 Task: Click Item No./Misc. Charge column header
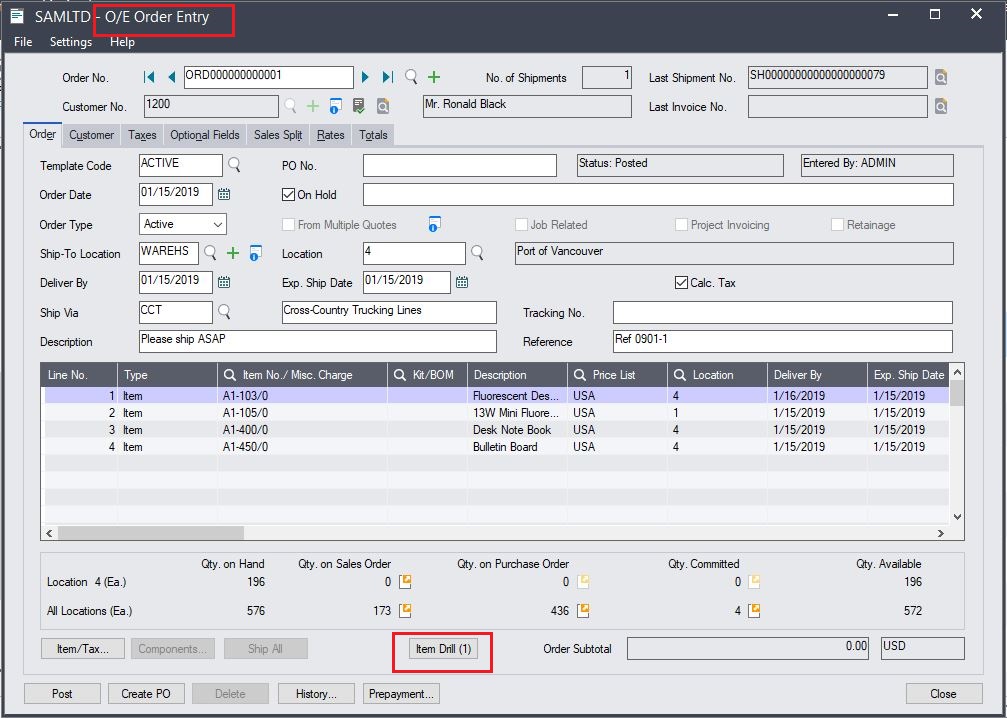tap(302, 374)
